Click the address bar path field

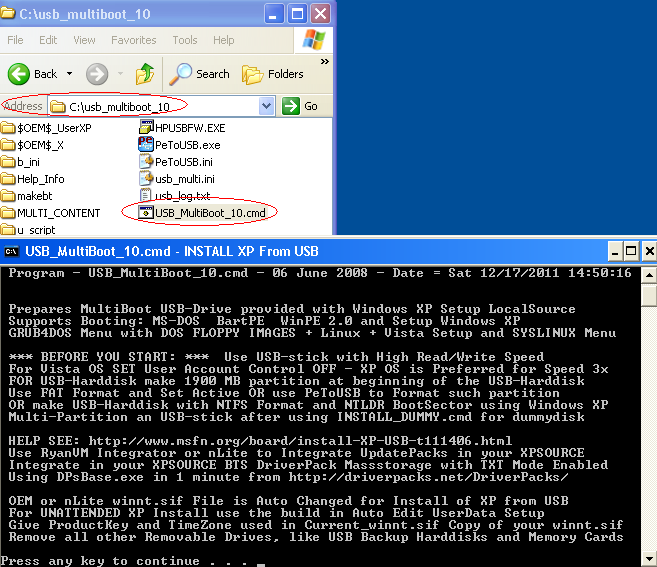click(x=160, y=106)
